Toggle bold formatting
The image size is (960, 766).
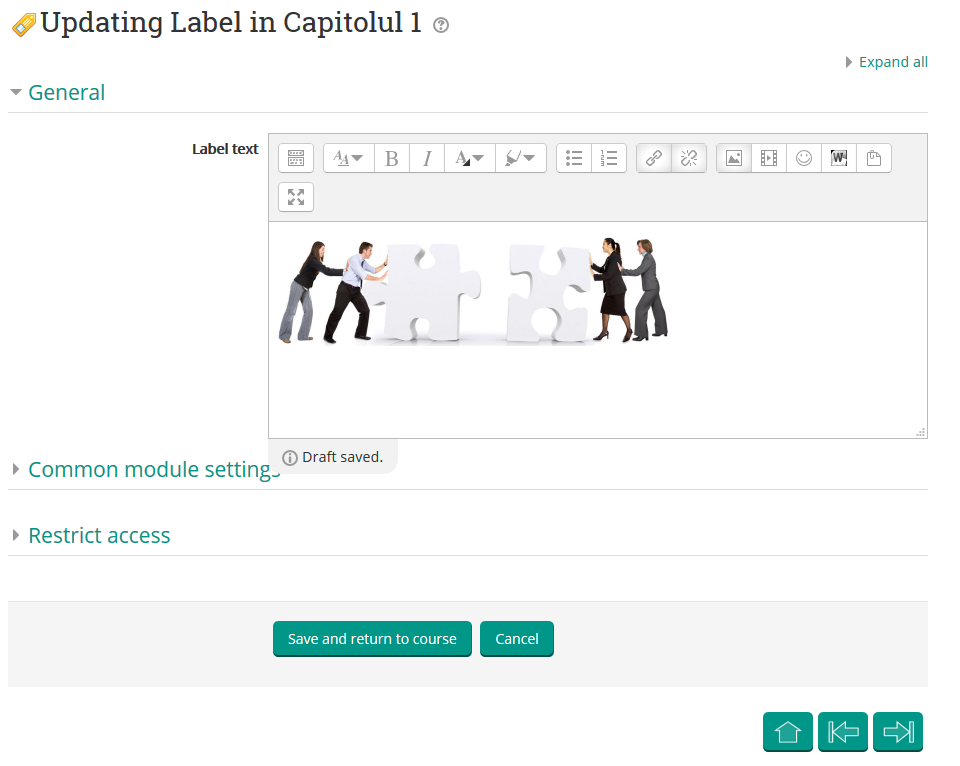coord(391,157)
